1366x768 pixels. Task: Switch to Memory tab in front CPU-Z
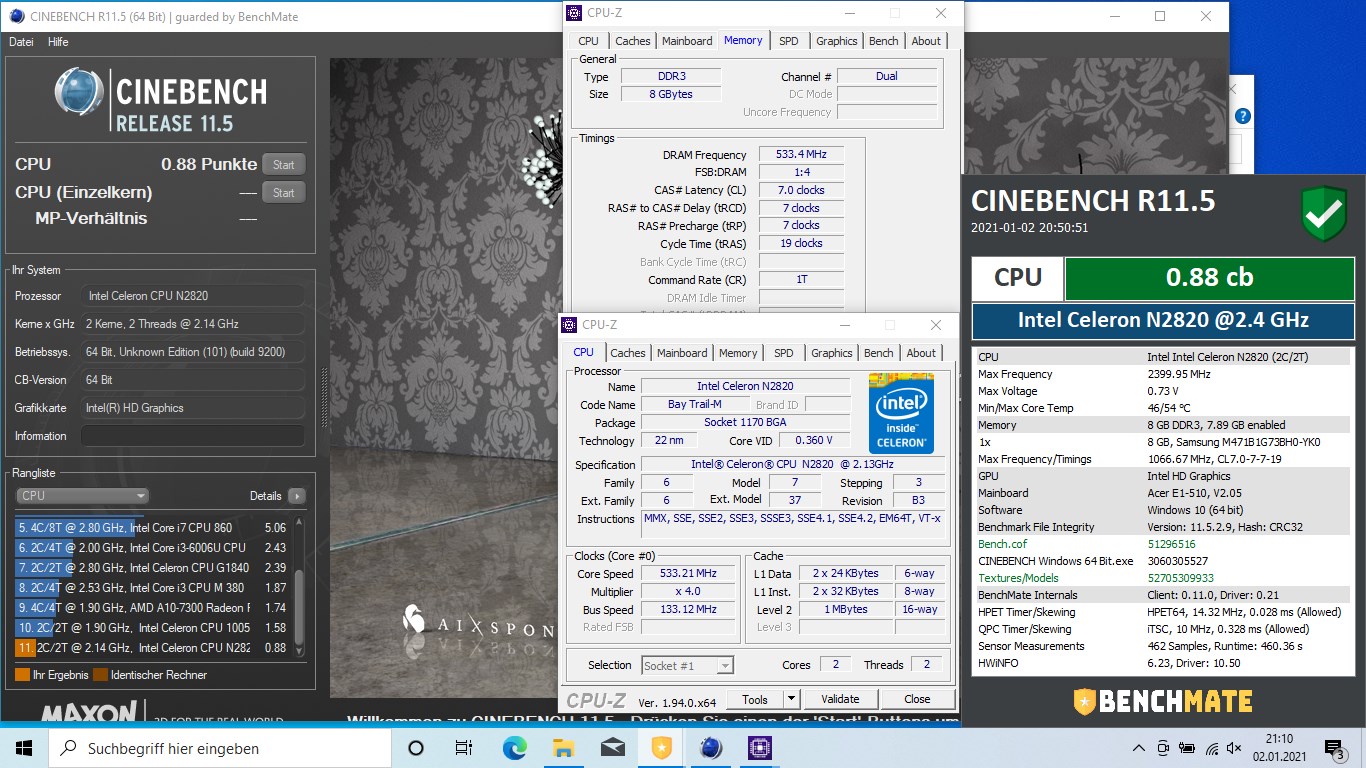click(x=738, y=353)
